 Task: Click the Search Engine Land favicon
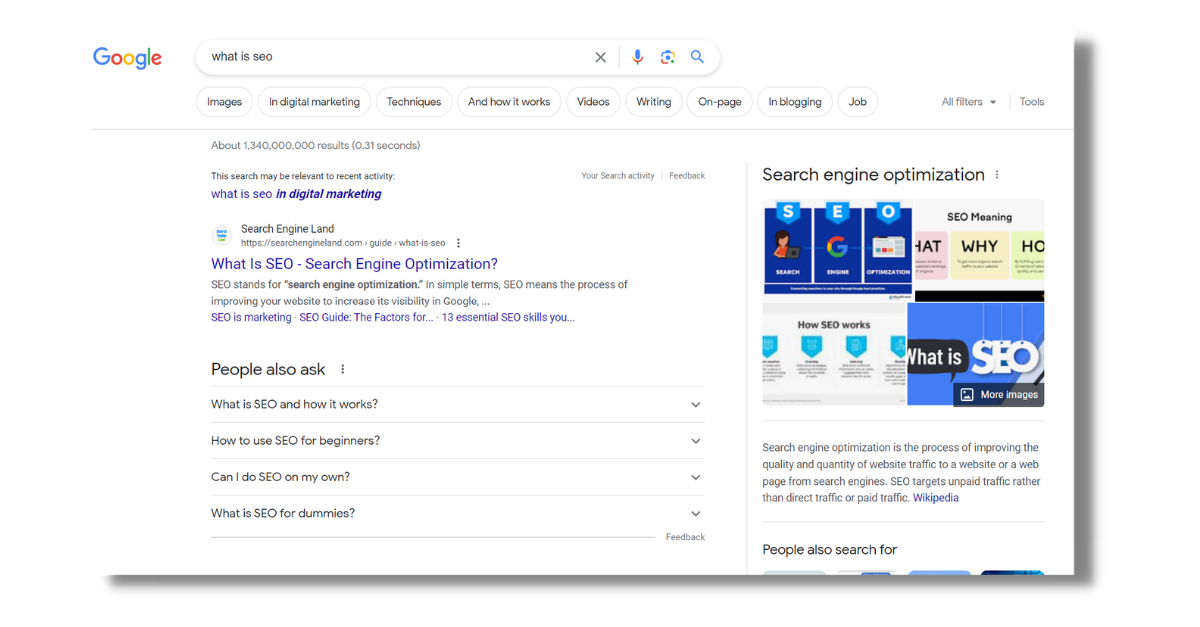pos(221,235)
